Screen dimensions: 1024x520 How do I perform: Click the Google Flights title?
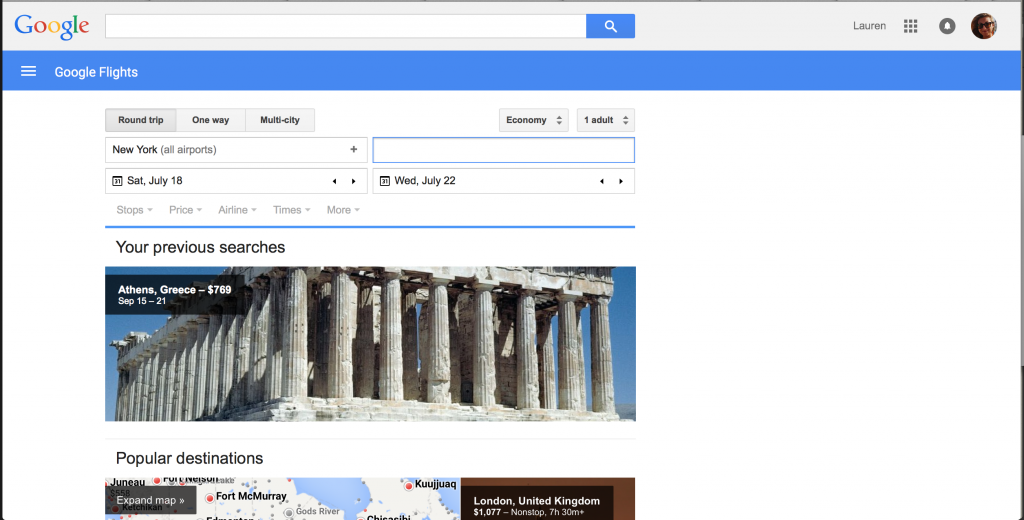click(96, 72)
